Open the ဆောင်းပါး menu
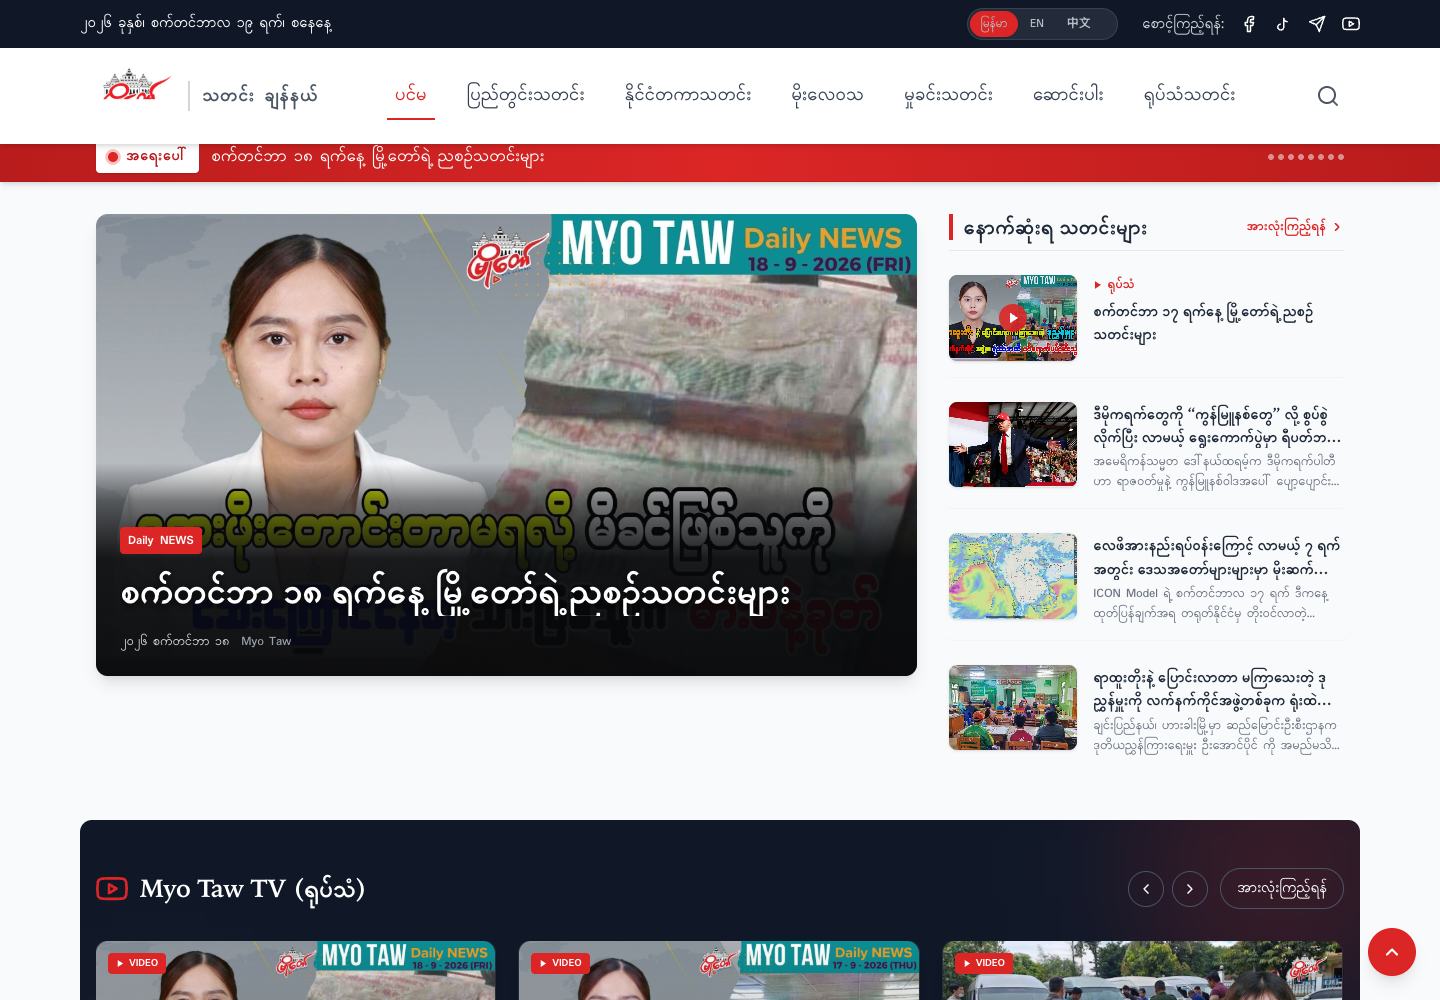Image resolution: width=1440 pixels, height=1000 pixels. coord(1068,96)
